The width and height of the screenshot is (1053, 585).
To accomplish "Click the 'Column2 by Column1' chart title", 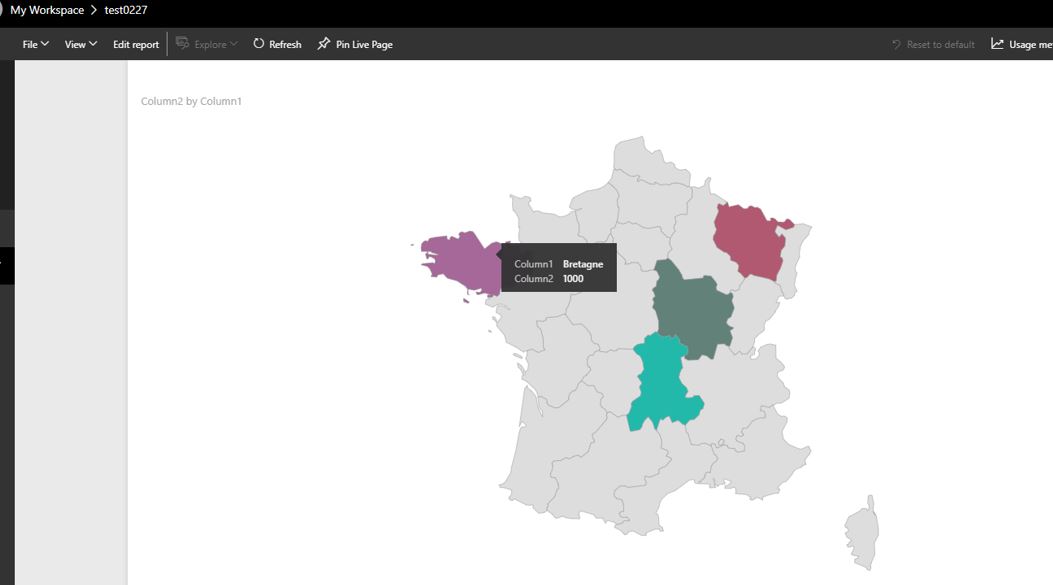I will [191, 101].
